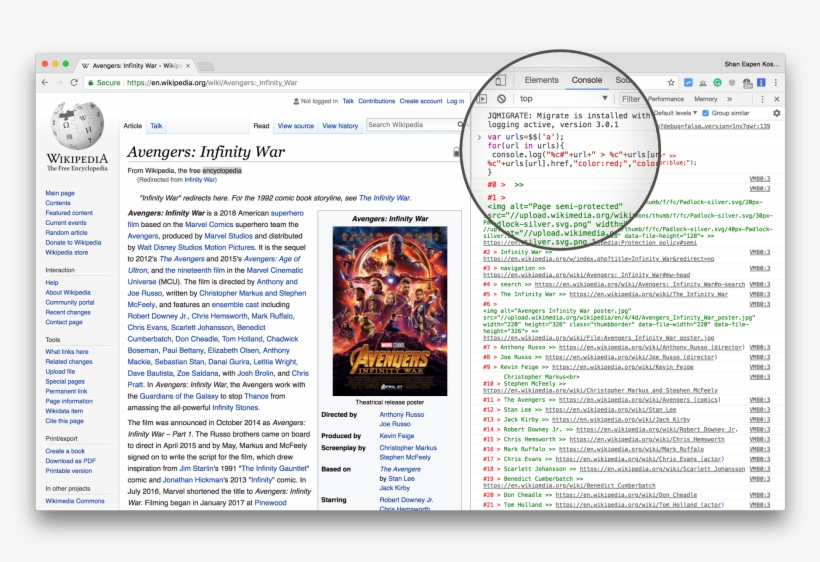
Task: Open the Performance tab in DevTools
Action: pyautogui.click(x=666, y=99)
